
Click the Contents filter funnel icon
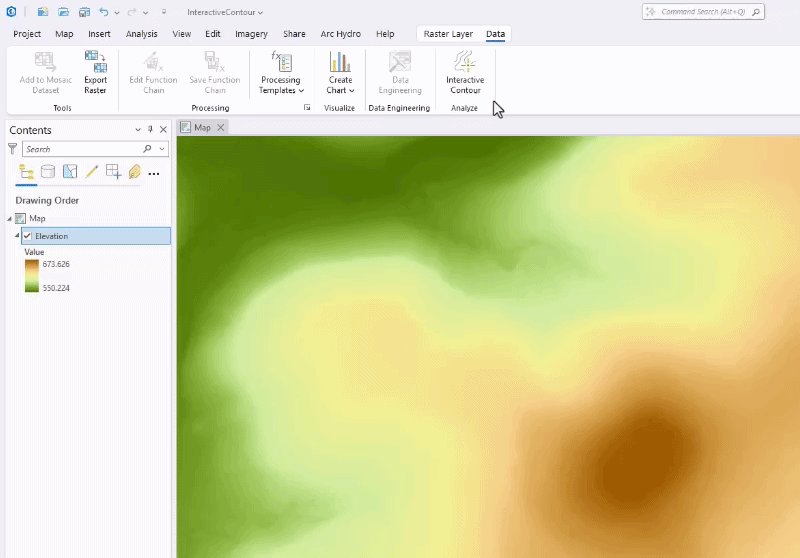click(13, 148)
